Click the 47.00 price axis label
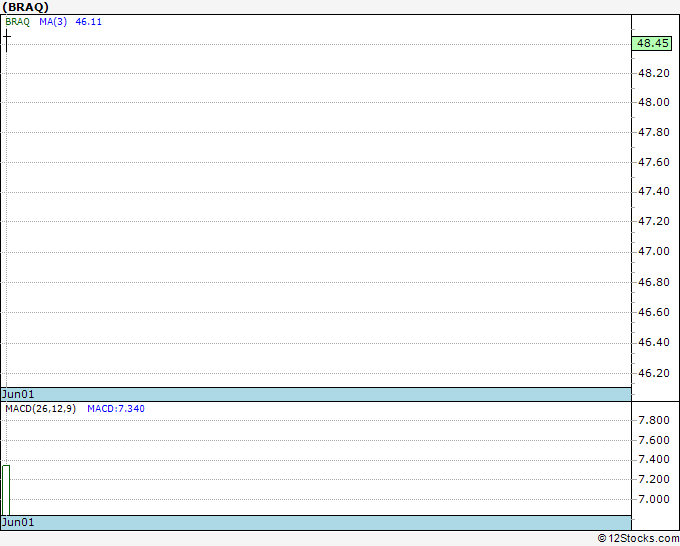The width and height of the screenshot is (680, 546). click(654, 252)
